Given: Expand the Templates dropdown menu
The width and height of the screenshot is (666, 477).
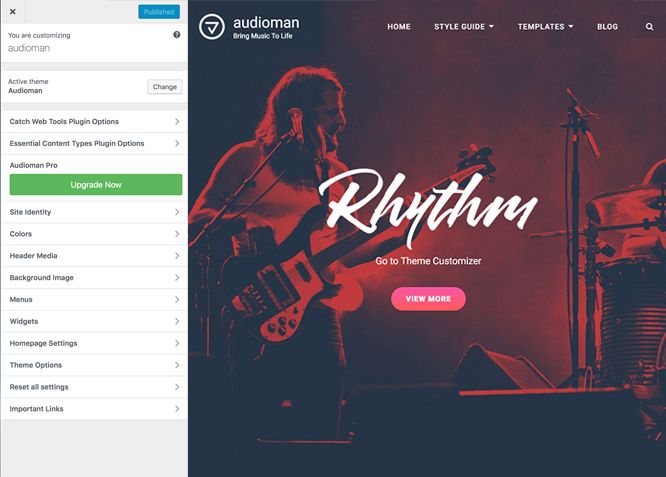Looking at the screenshot, I should [x=545, y=27].
